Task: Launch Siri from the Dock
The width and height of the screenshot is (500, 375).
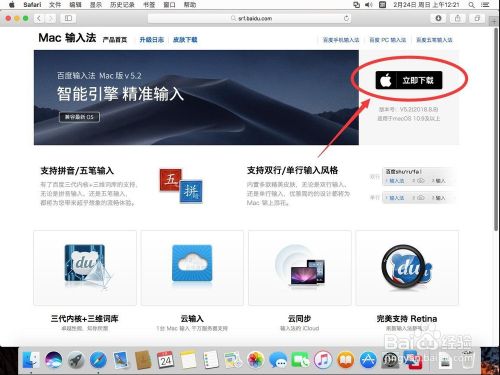Action: pos(53,360)
